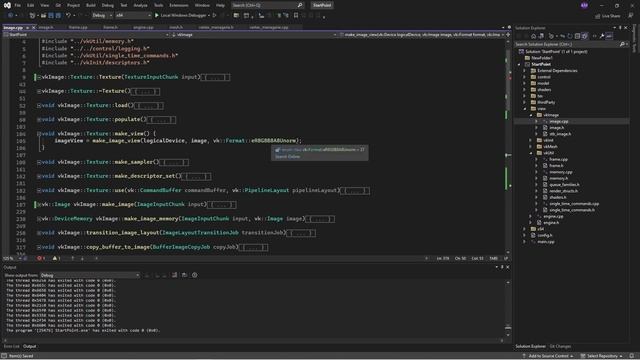The width and height of the screenshot is (640, 360).
Task: Click the Live Share button
Action: click(x=607, y=16)
